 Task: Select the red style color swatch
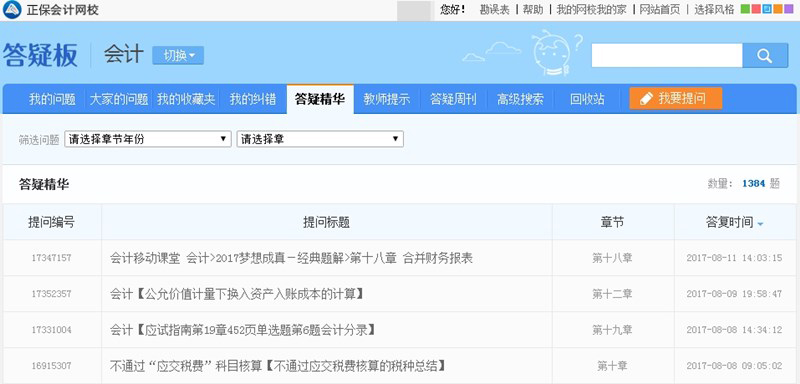[756, 9]
